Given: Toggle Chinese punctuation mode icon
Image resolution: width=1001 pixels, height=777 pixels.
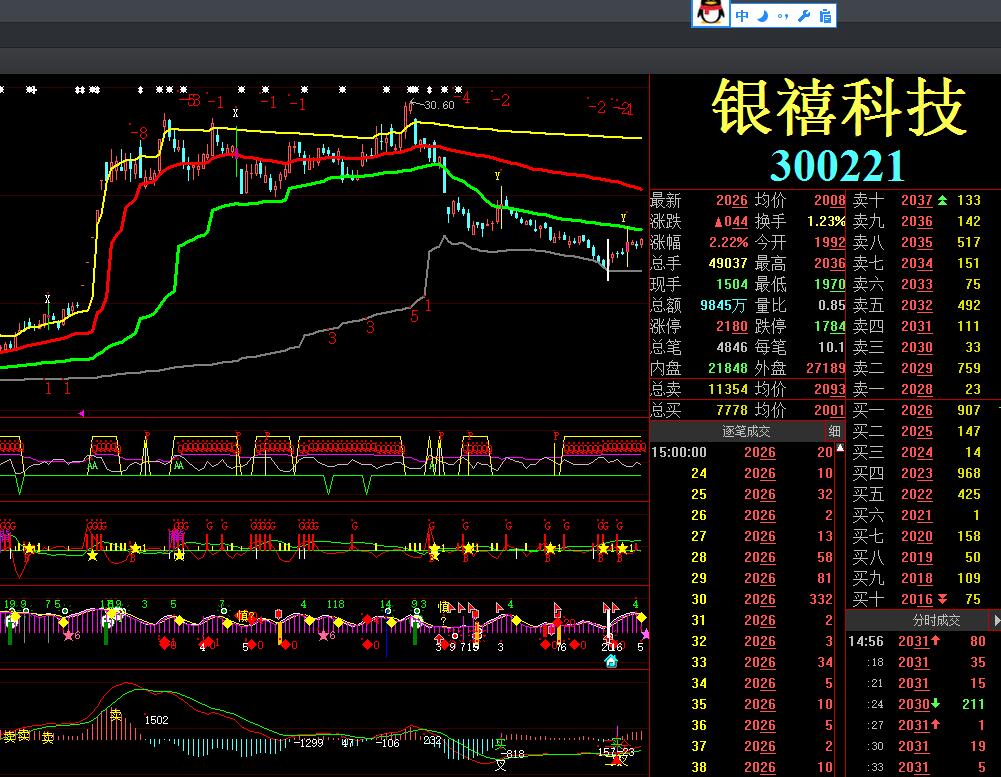Looking at the screenshot, I should 783,17.
